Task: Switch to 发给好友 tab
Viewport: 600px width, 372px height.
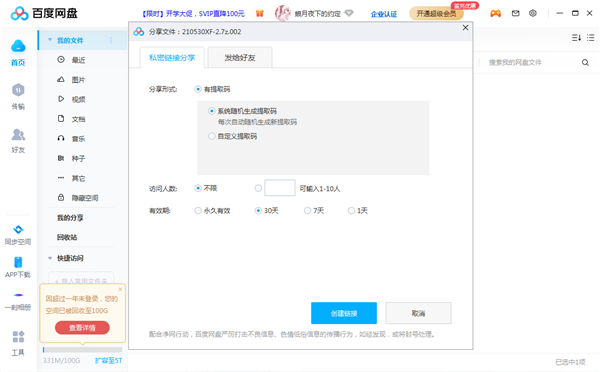Action: [240, 57]
